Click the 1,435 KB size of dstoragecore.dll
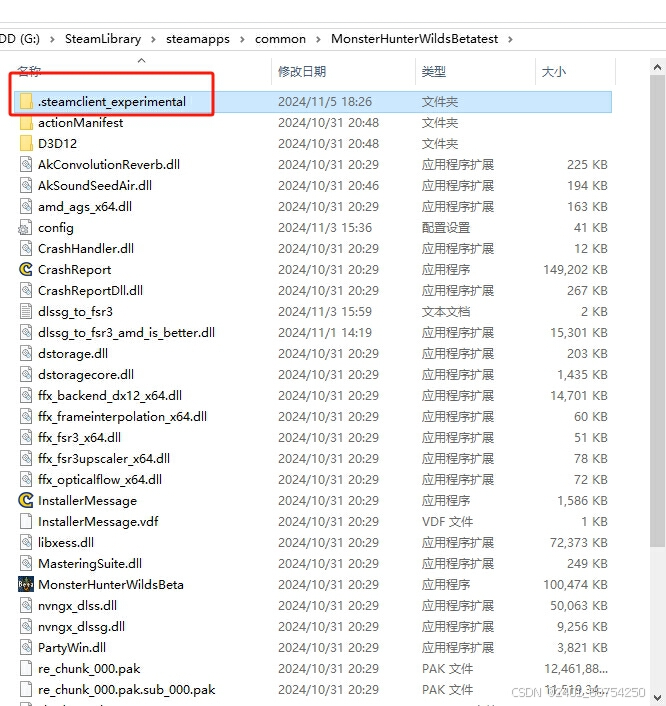Image resolution: width=666 pixels, height=706 pixels. click(582, 375)
